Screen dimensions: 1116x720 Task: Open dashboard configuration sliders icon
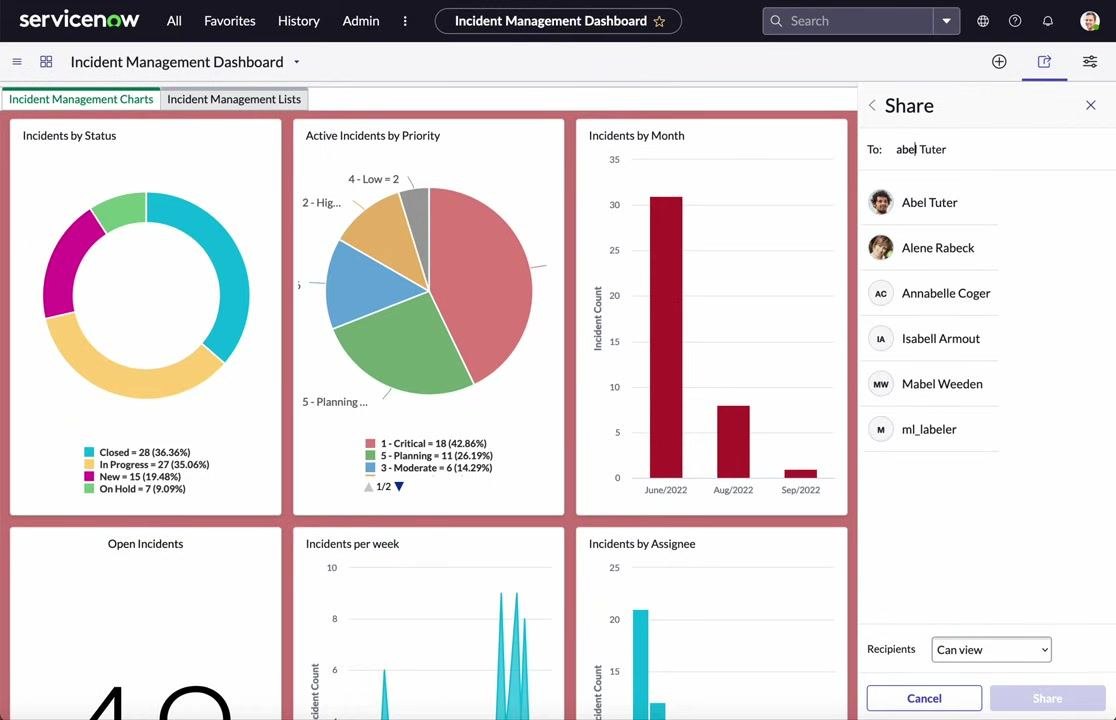[1090, 62]
